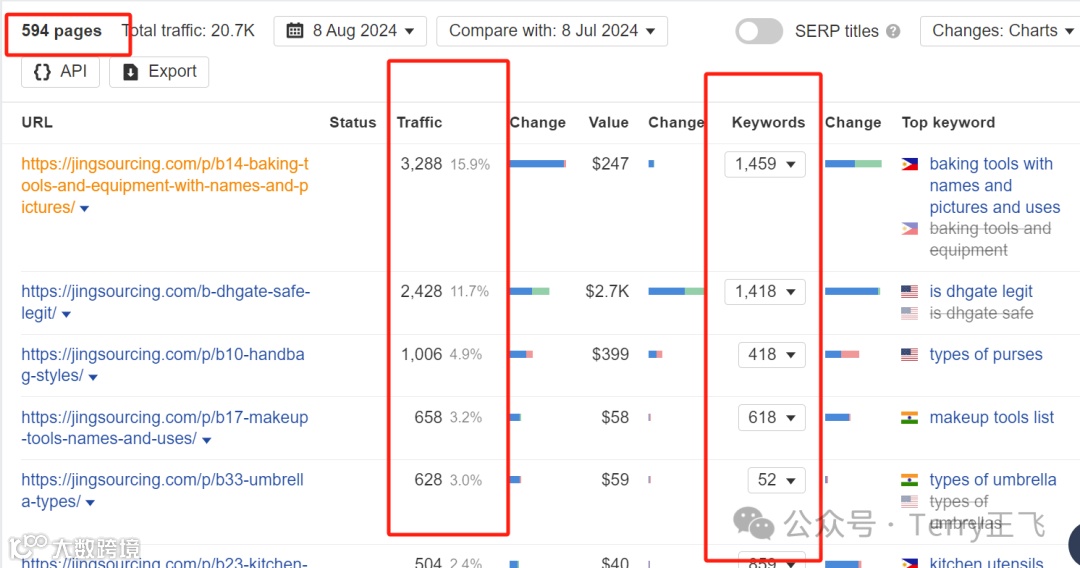This screenshot has width=1080, height=568.
Task: Open the 1,418 keywords dropdown
Action: click(765, 291)
